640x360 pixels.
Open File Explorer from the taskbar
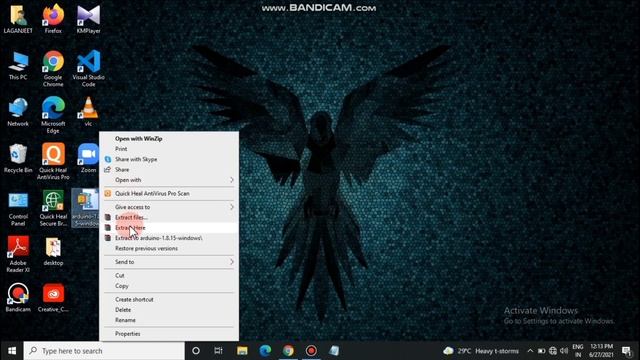point(242,351)
